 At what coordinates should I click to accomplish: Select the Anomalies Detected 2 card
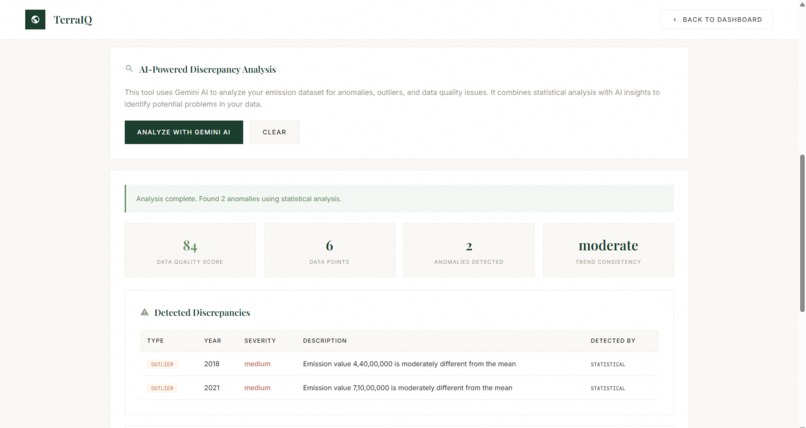(469, 250)
